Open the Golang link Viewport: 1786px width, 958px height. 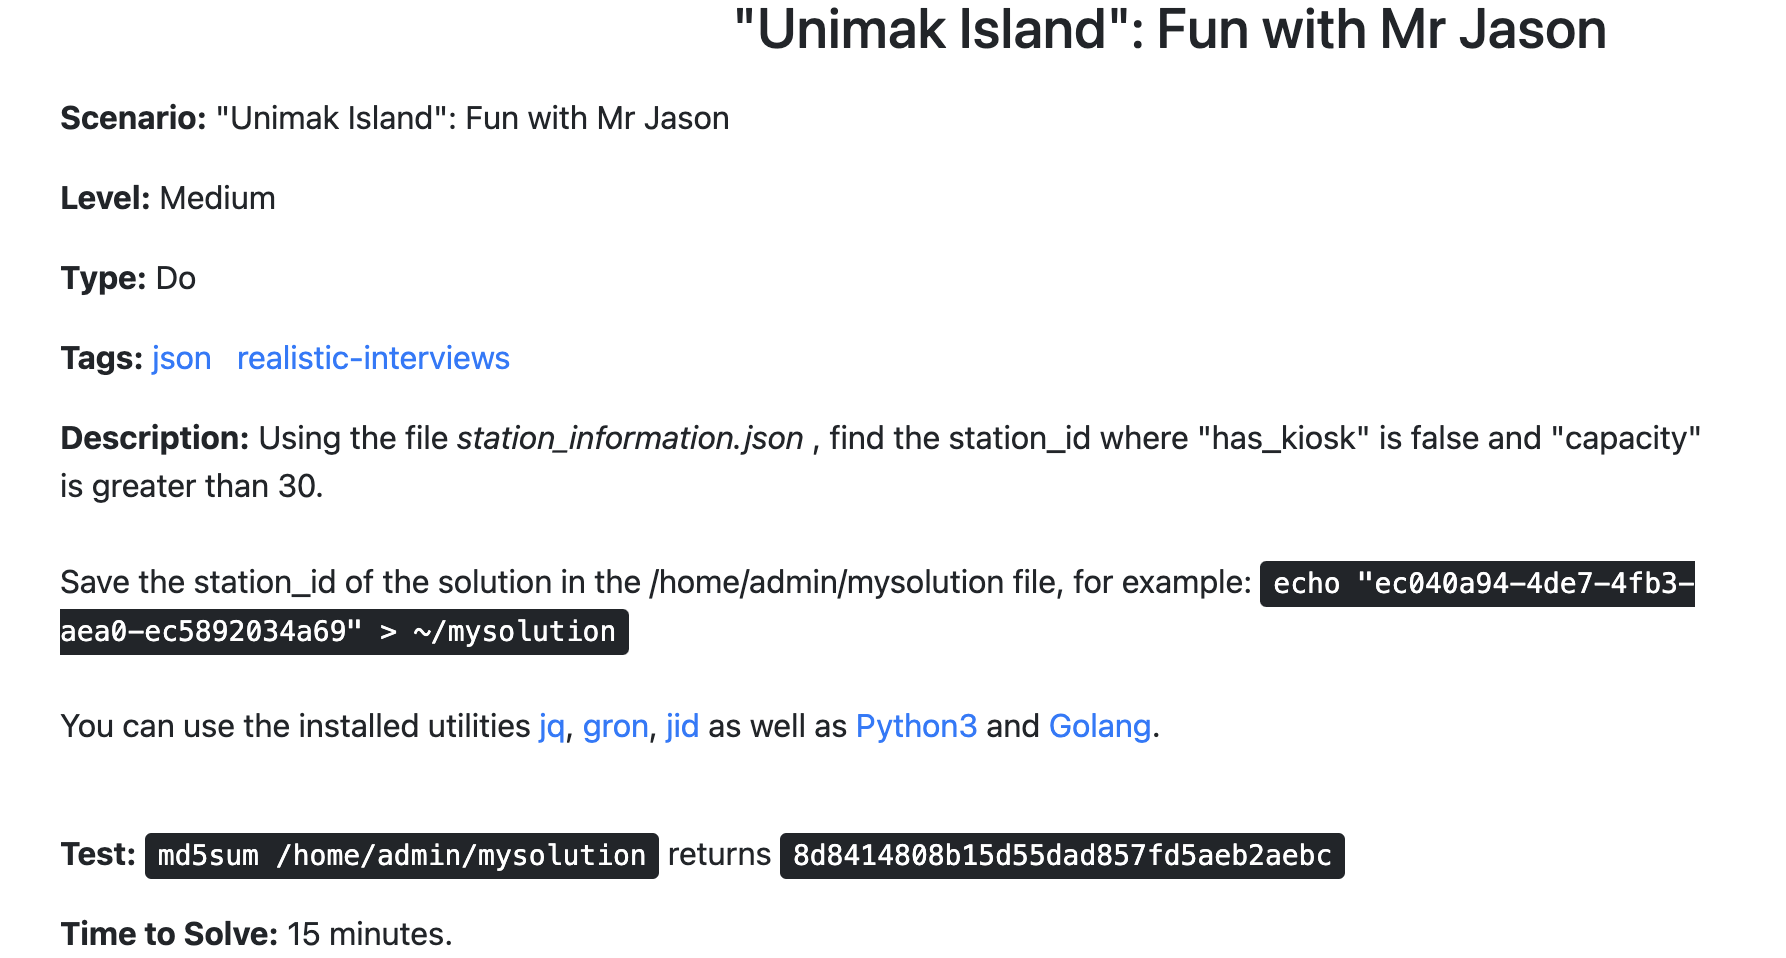tap(1100, 726)
